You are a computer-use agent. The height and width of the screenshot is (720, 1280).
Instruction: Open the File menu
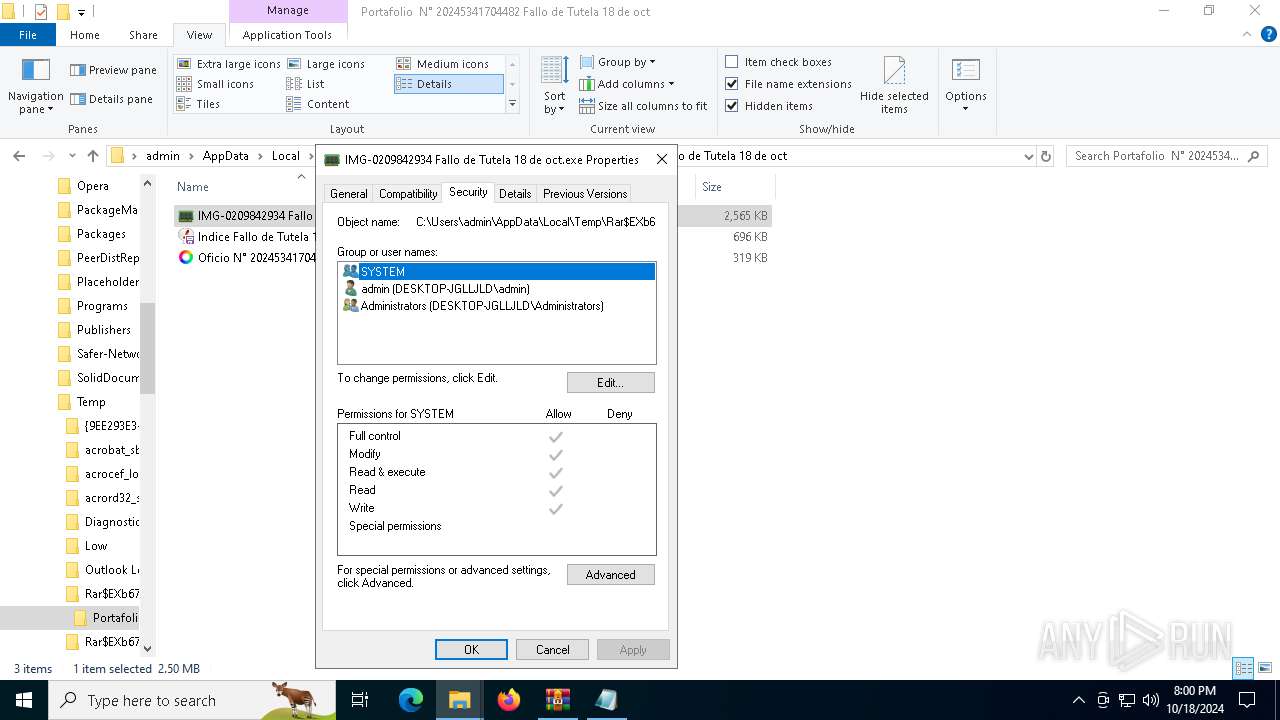tap(28, 35)
